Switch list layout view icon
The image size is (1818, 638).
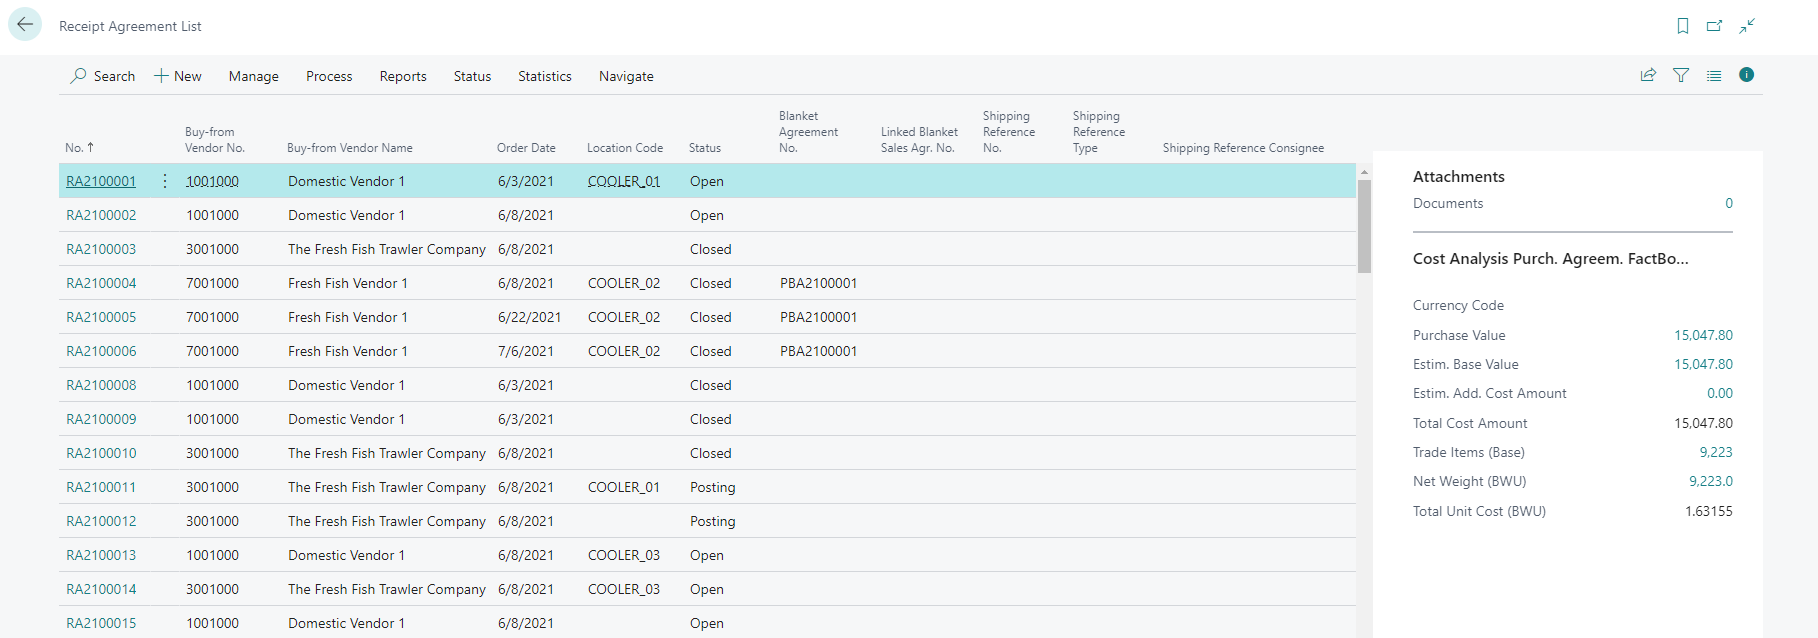click(1714, 75)
